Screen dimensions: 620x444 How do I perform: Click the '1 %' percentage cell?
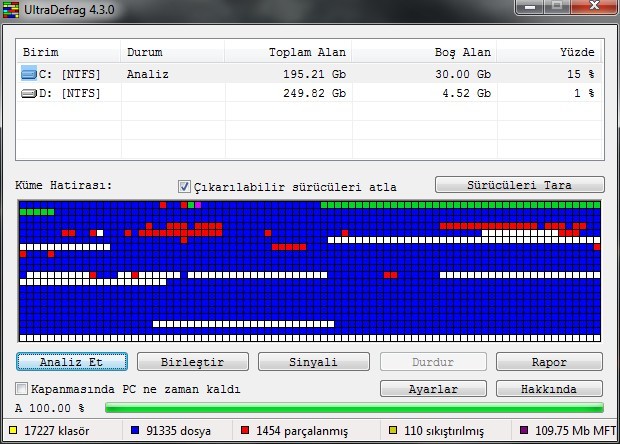click(584, 93)
